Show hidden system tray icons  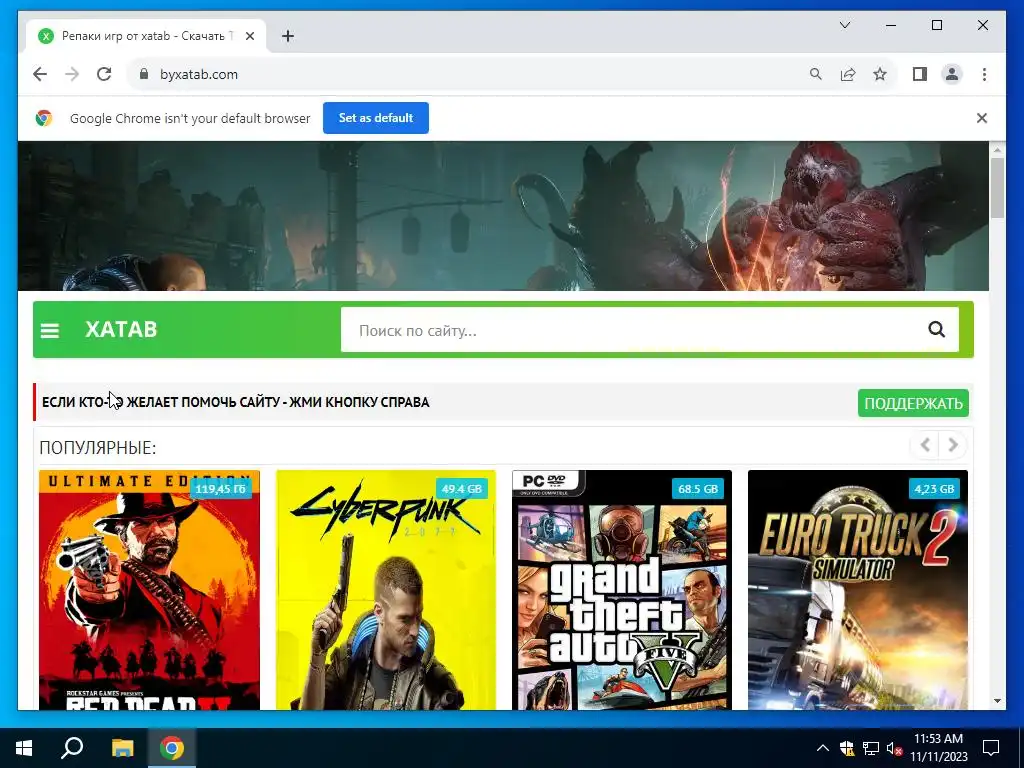click(823, 748)
